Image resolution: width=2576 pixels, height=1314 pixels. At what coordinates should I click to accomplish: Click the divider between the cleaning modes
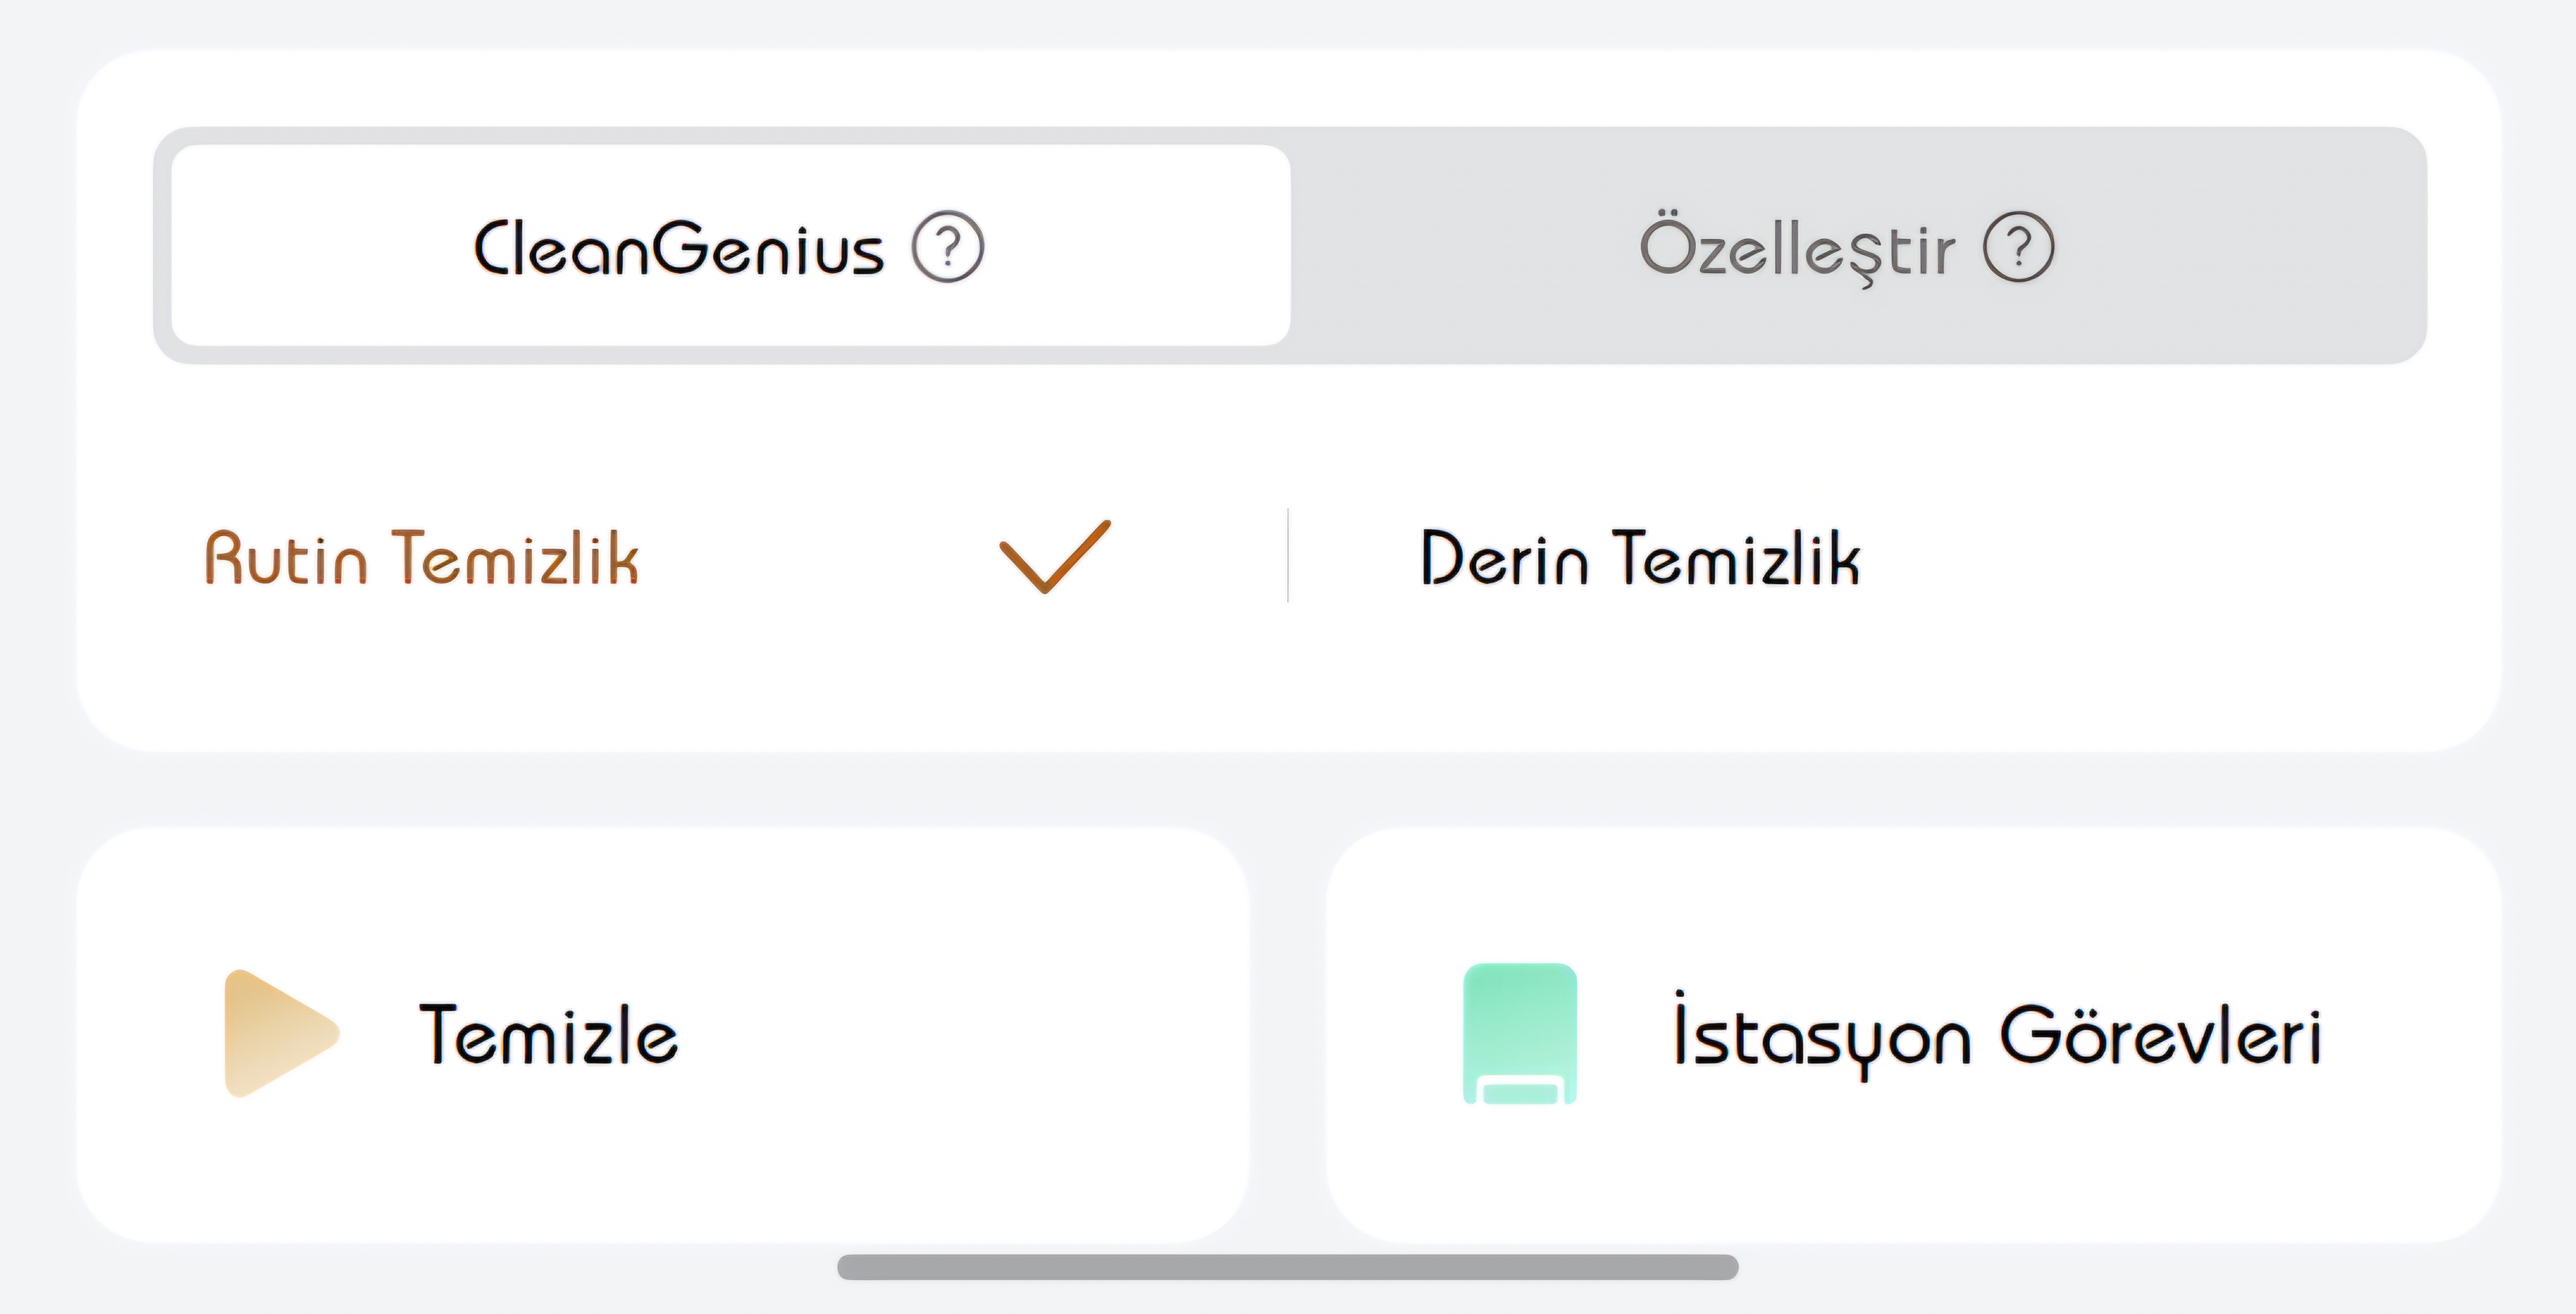pyautogui.click(x=1288, y=556)
